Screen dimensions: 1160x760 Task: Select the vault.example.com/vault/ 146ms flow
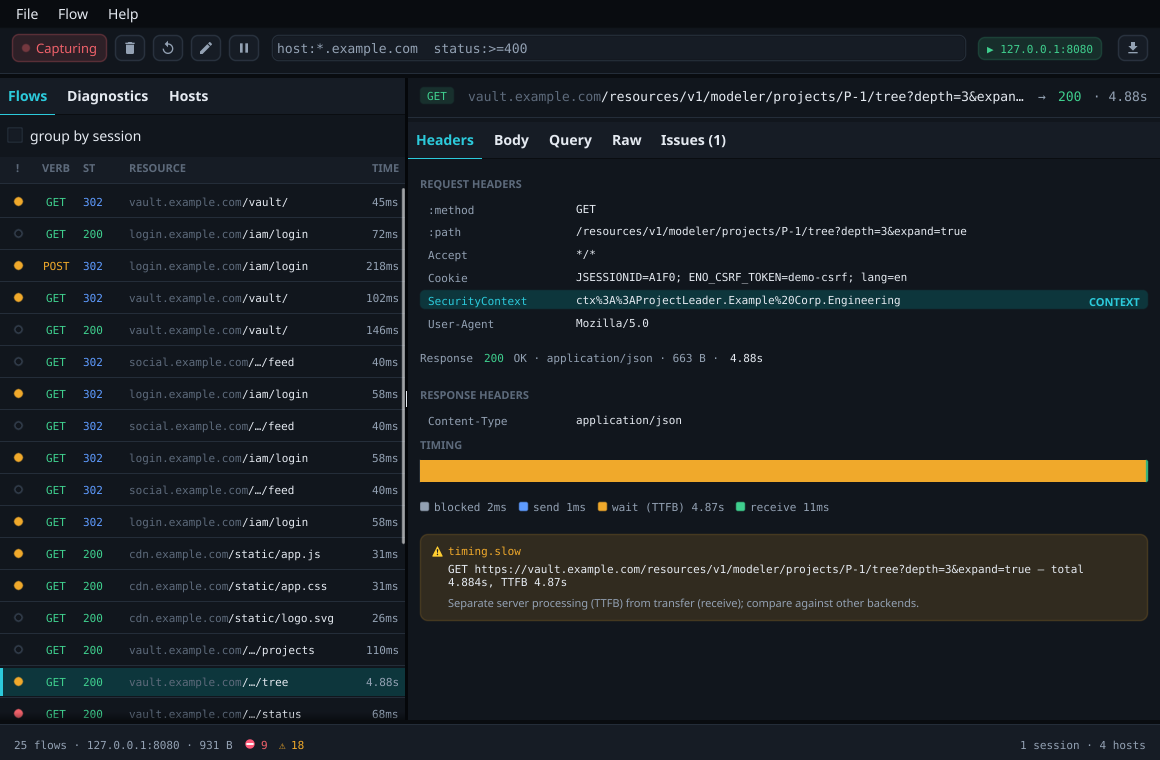tap(202, 330)
